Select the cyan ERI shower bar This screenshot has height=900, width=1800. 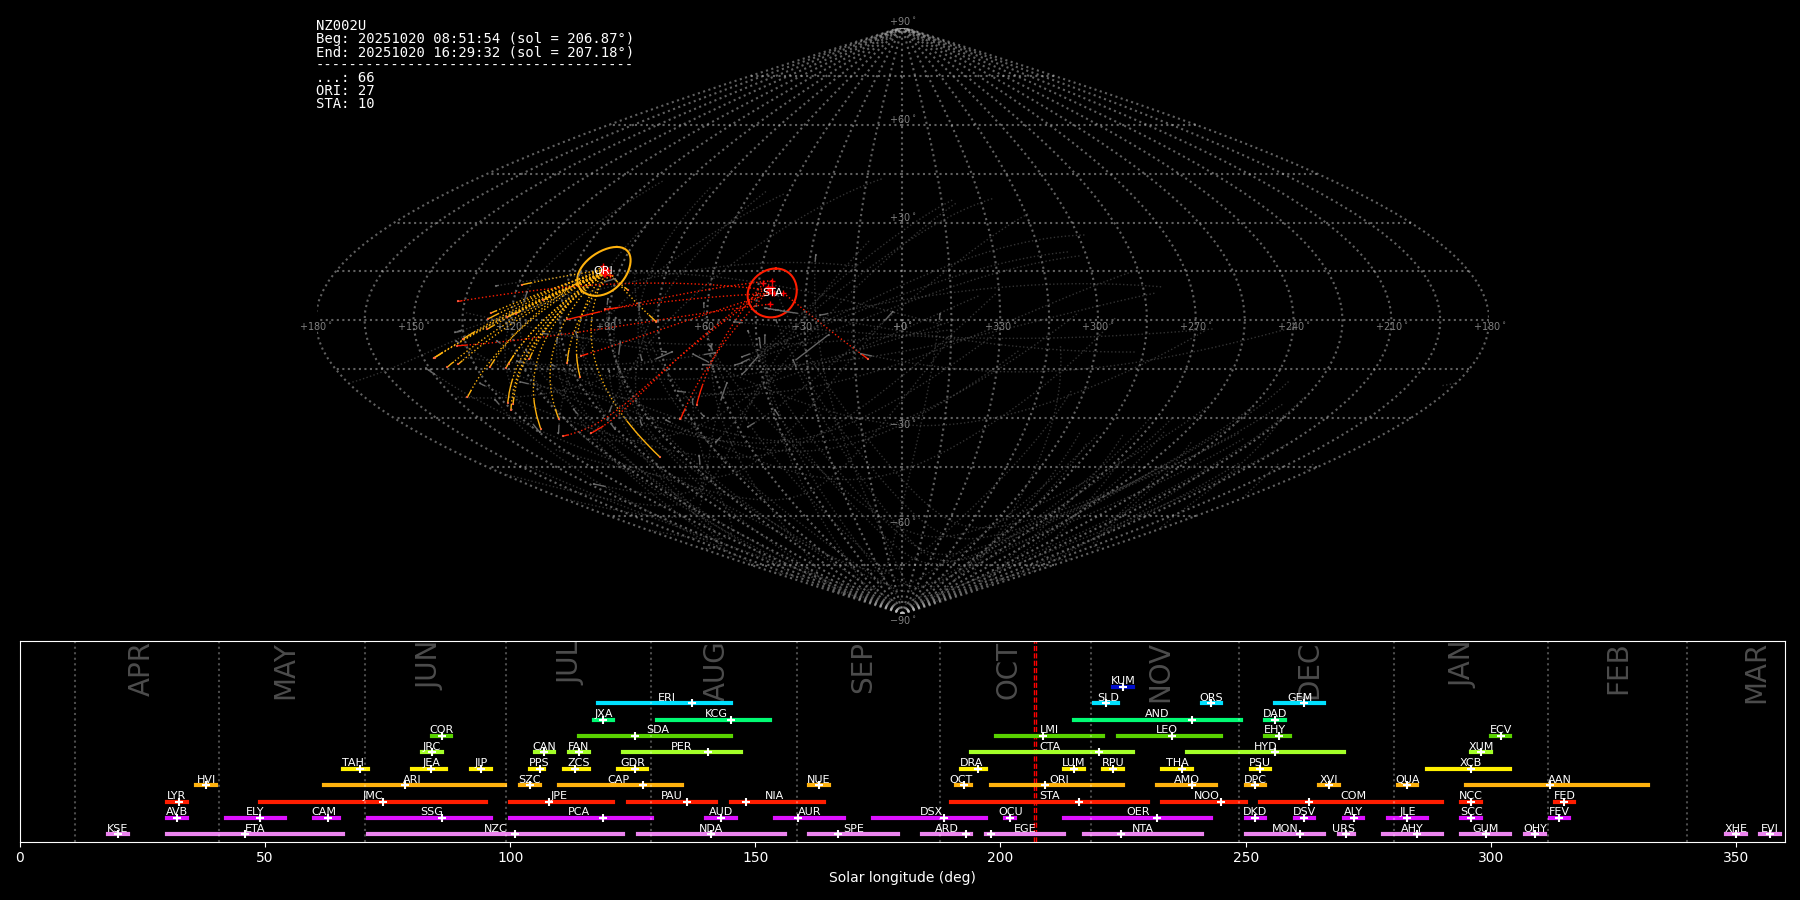tap(663, 703)
